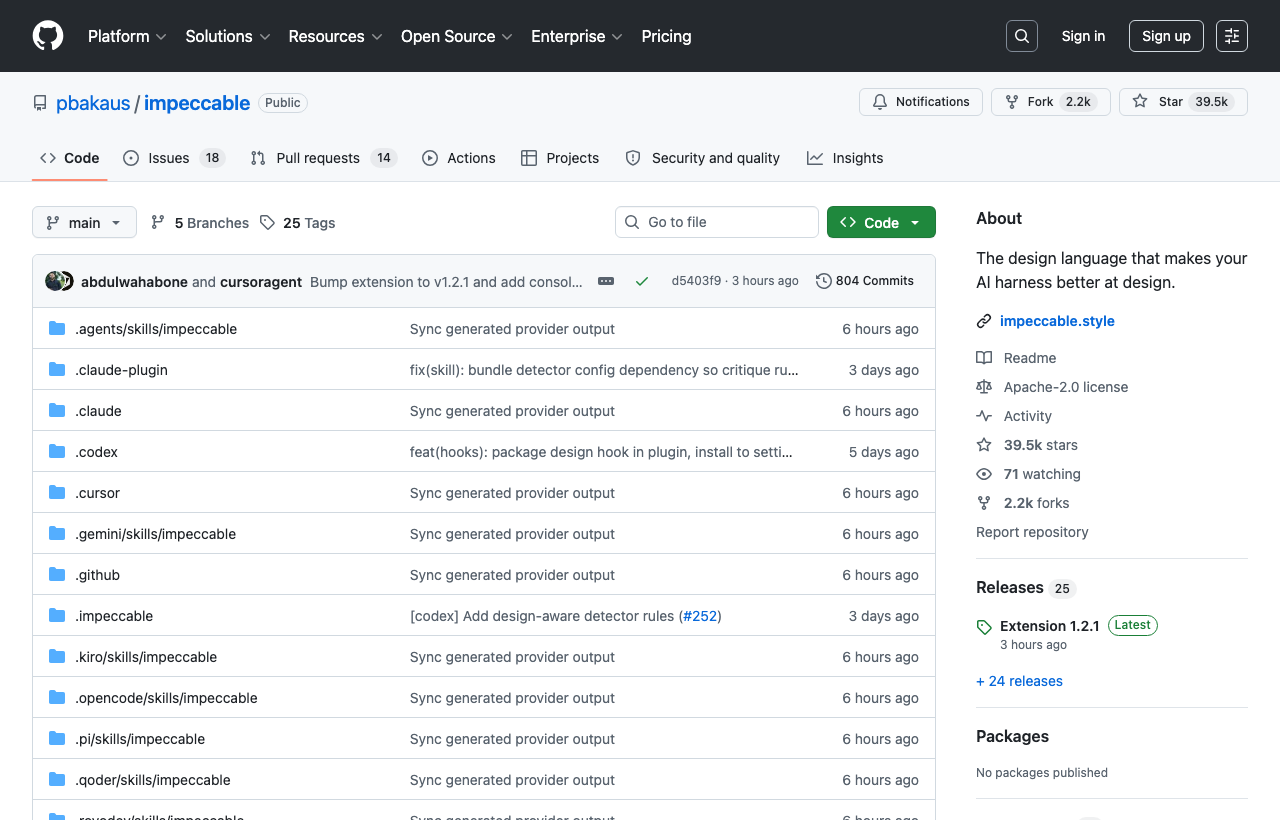The image size is (1280, 820).
Task: Open the appearance settings sliders icon
Action: [1232, 36]
